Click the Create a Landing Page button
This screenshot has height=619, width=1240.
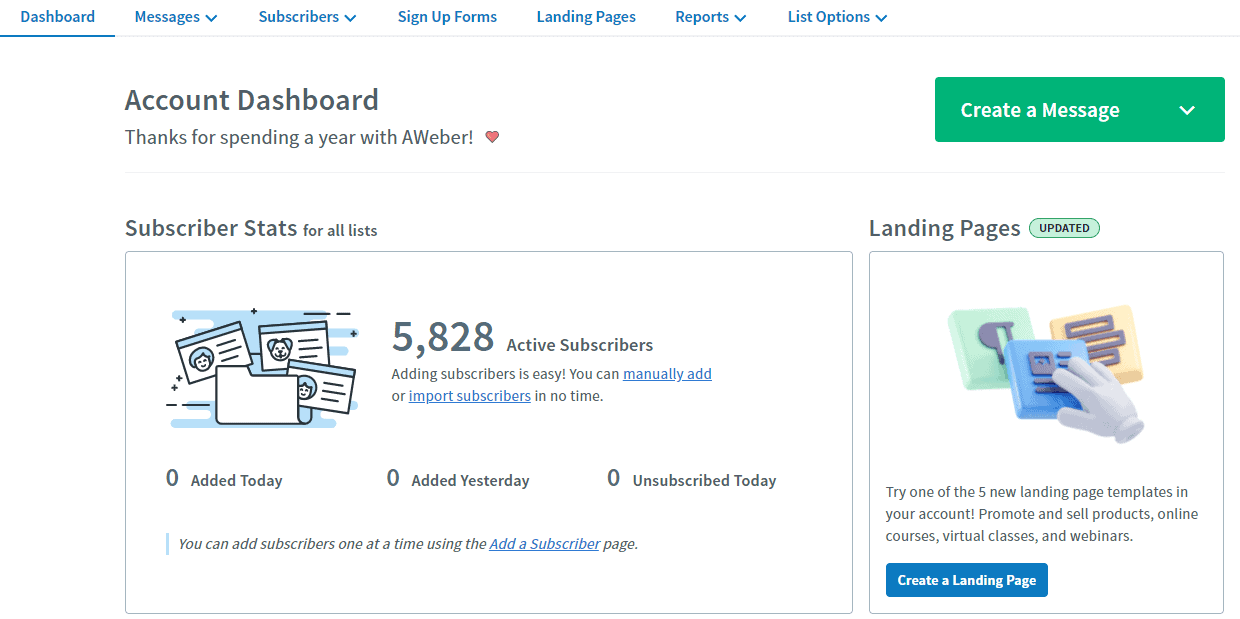point(966,580)
